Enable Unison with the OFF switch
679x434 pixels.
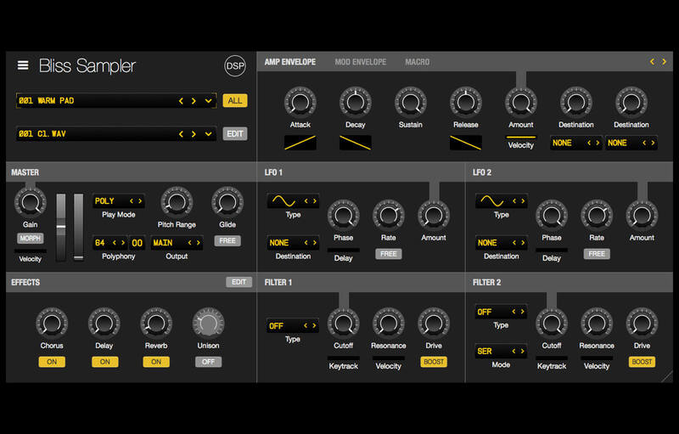208,362
